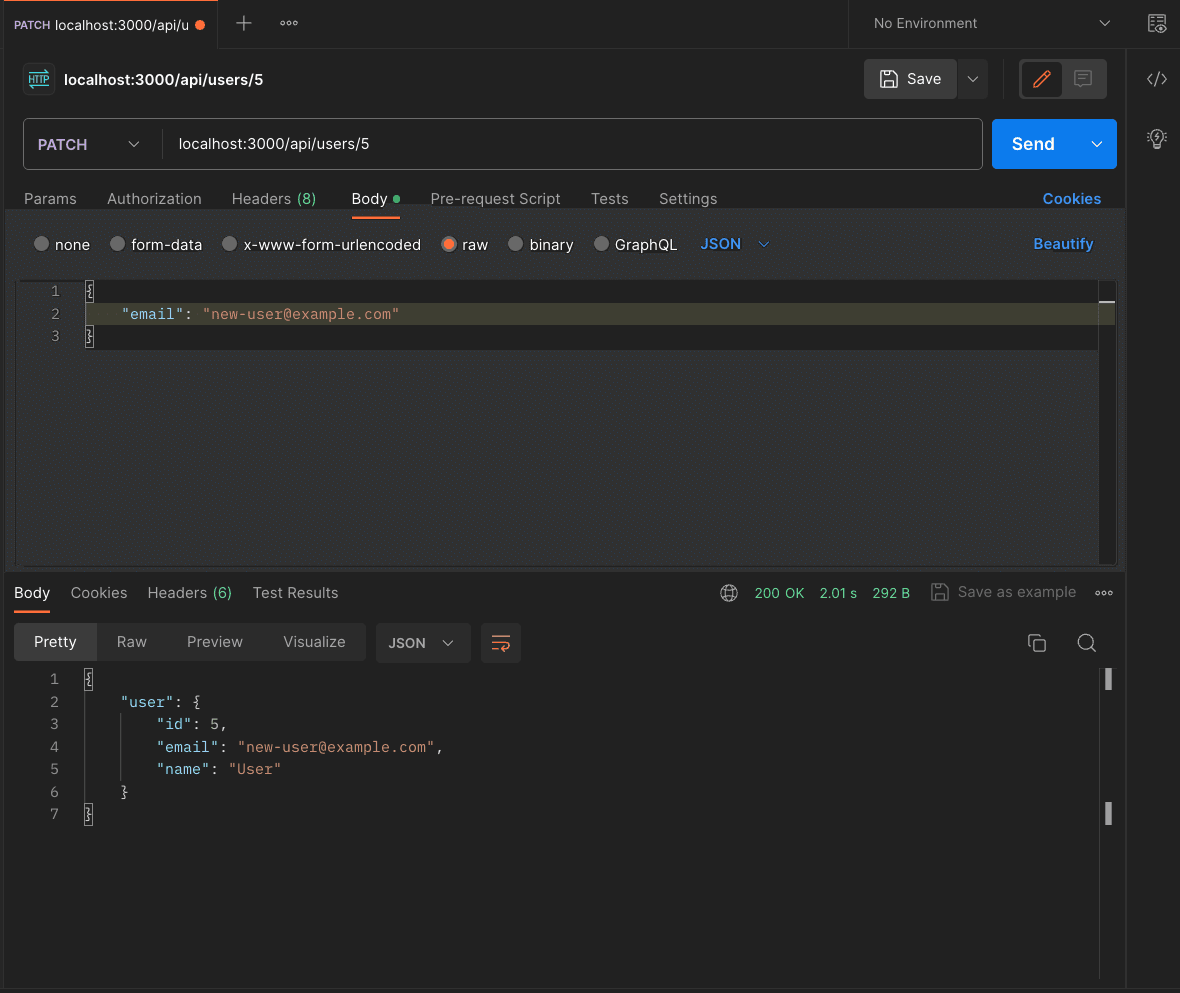Toggle line wrapping in response viewer
The width and height of the screenshot is (1180, 993).
coord(500,643)
